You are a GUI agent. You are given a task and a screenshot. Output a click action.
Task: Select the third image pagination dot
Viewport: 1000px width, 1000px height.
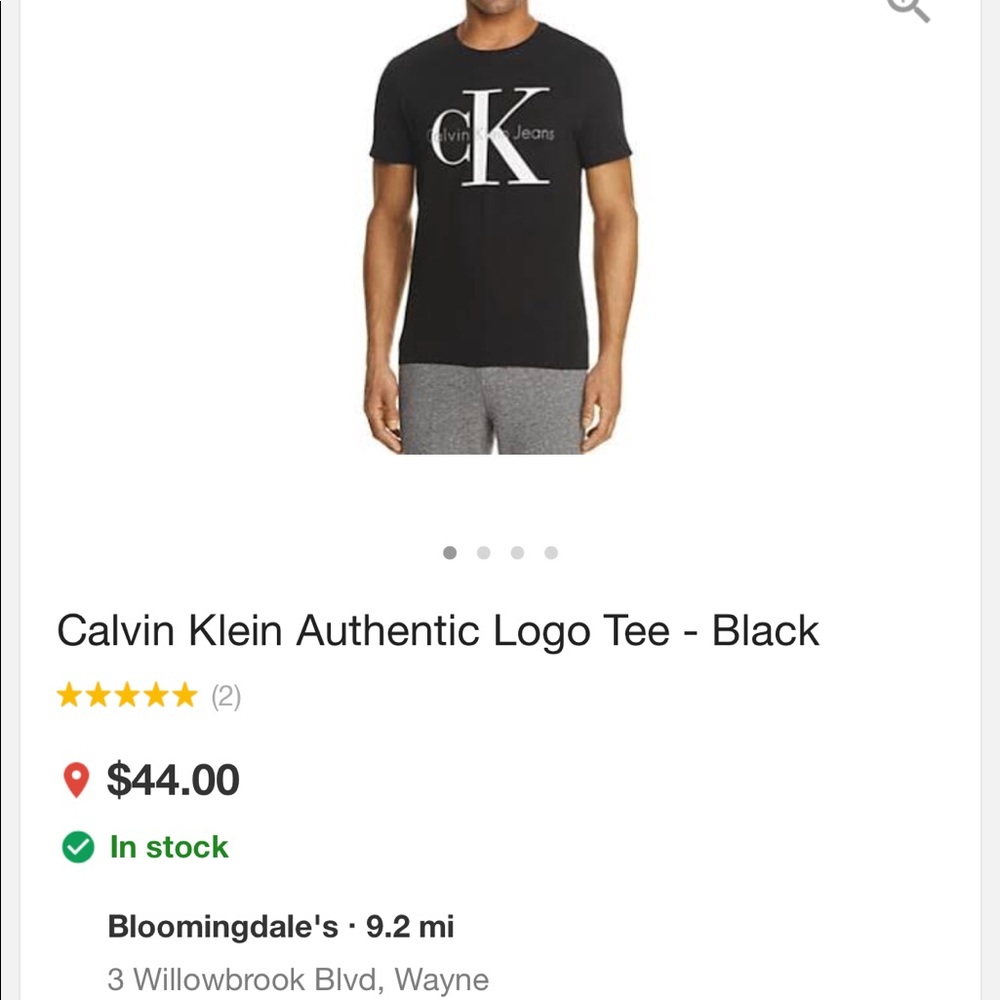pos(518,552)
